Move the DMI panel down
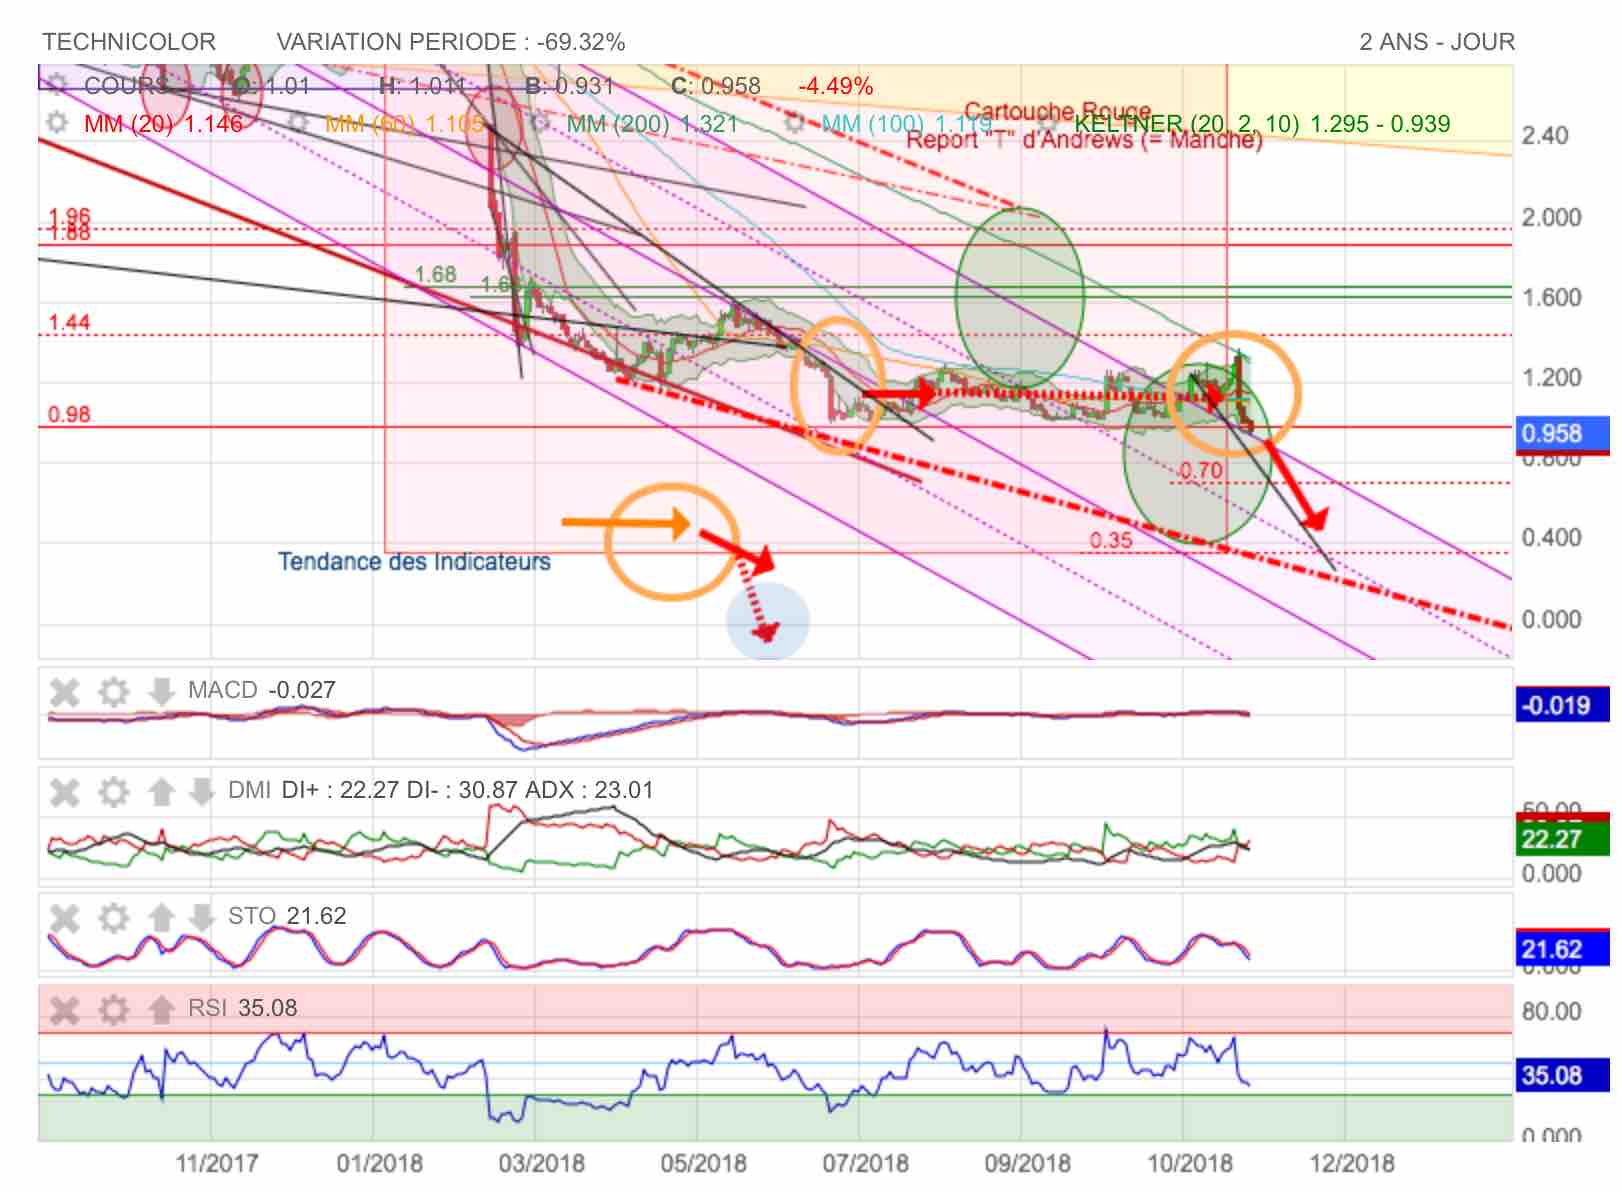Screen dimensions: 1622x1192 [x=201, y=792]
